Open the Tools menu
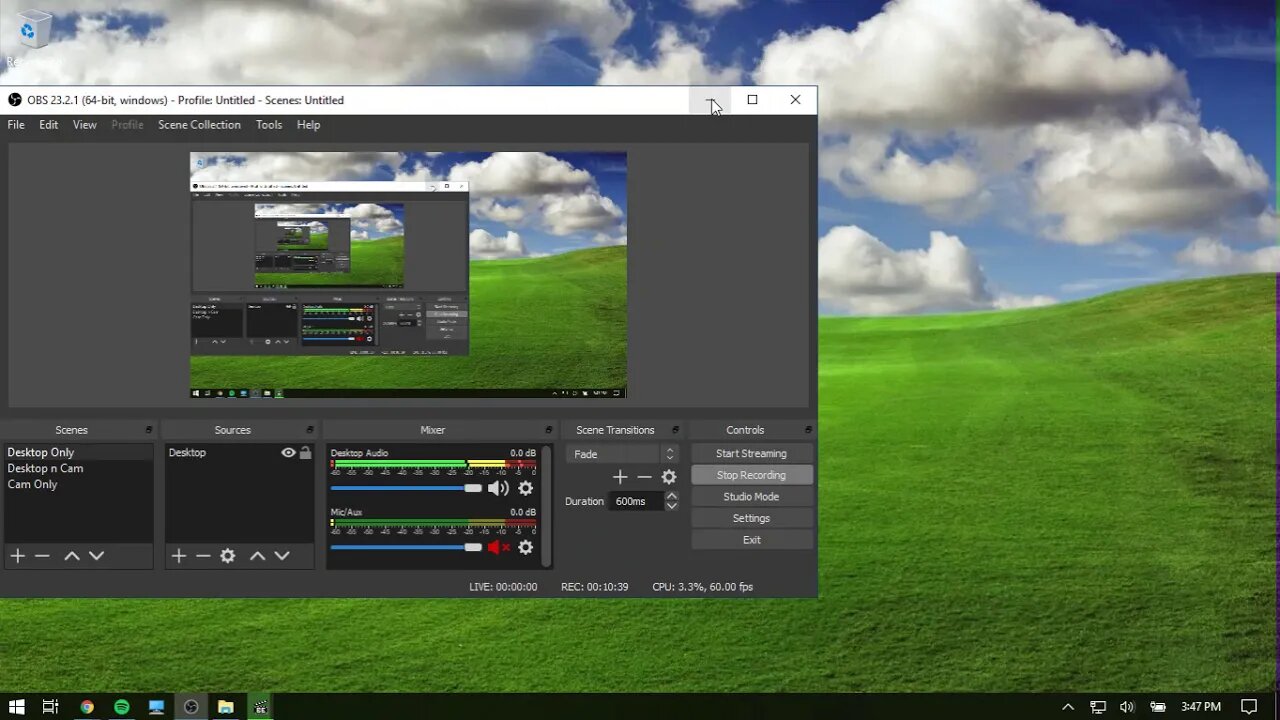The image size is (1280, 720). (x=269, y=125)
